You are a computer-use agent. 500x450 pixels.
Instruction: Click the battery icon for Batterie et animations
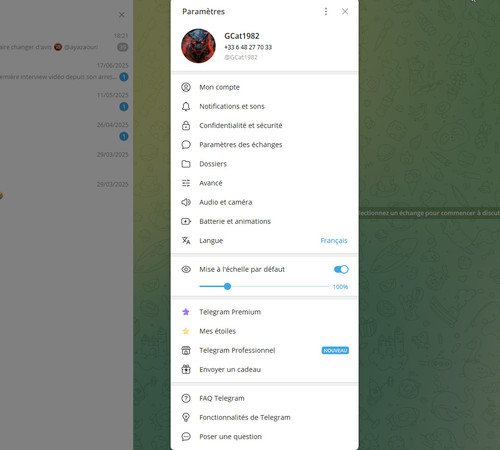click(186, 221)
